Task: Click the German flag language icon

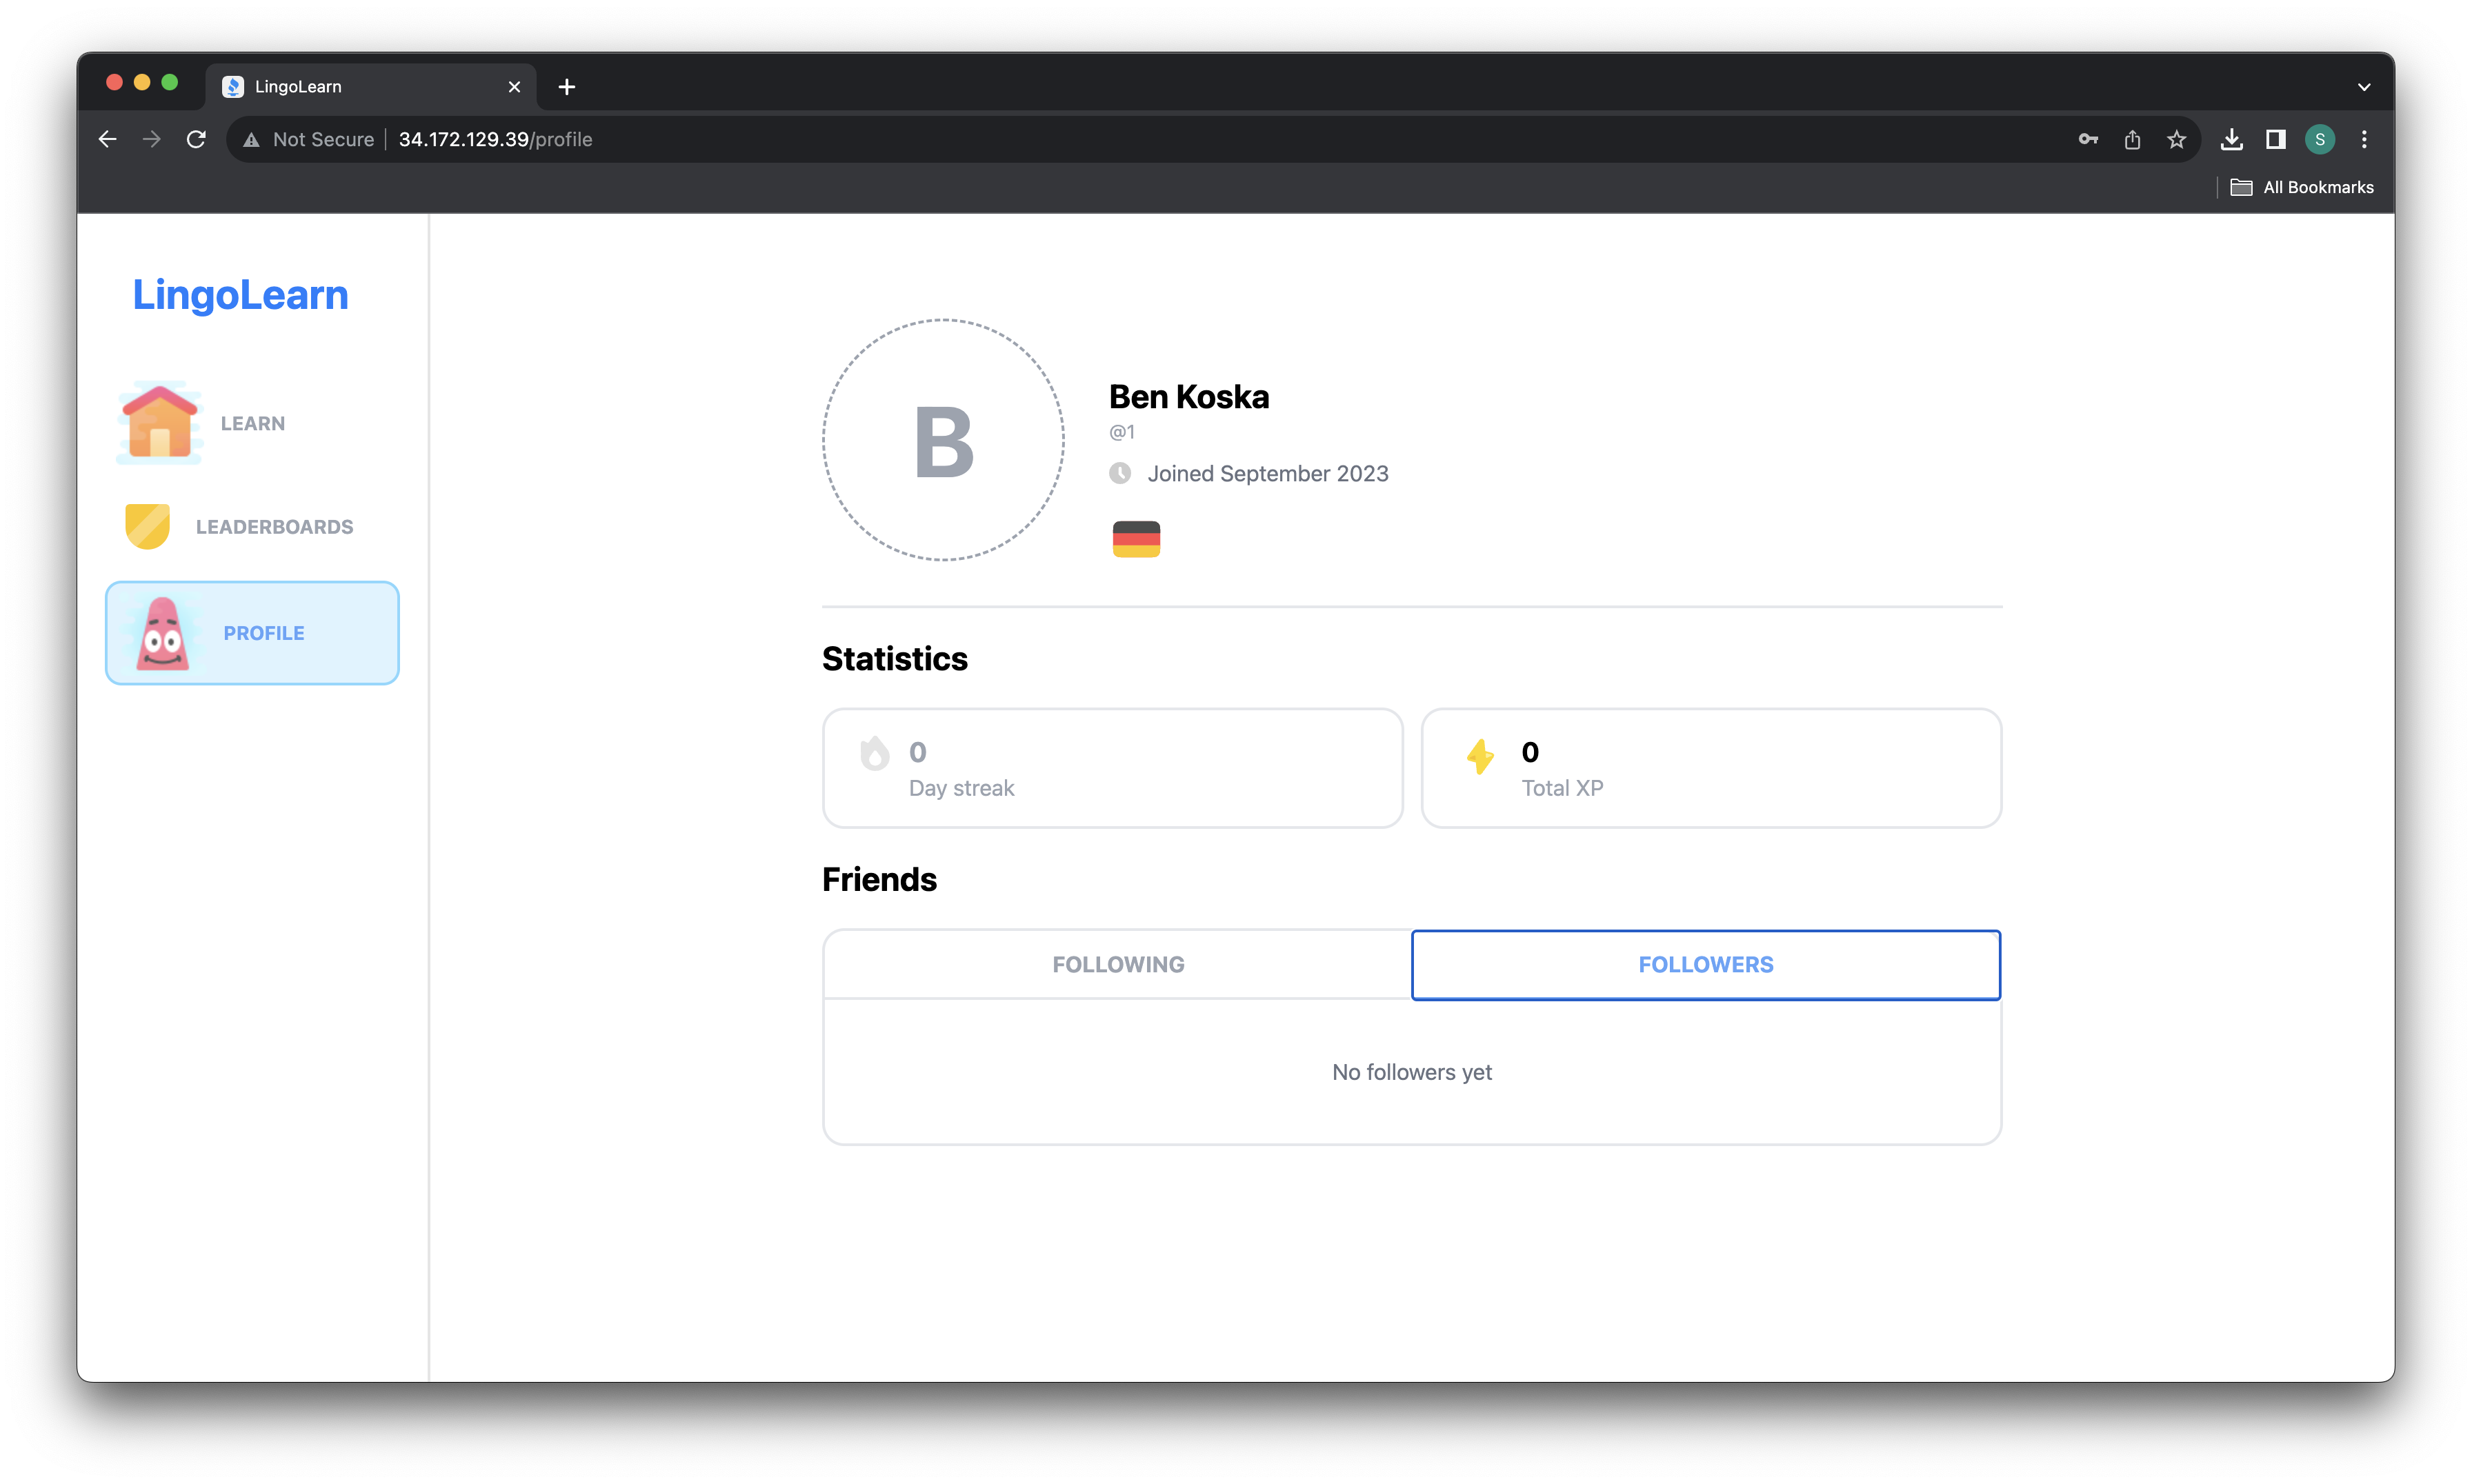Action: [x=1136, y=539]
